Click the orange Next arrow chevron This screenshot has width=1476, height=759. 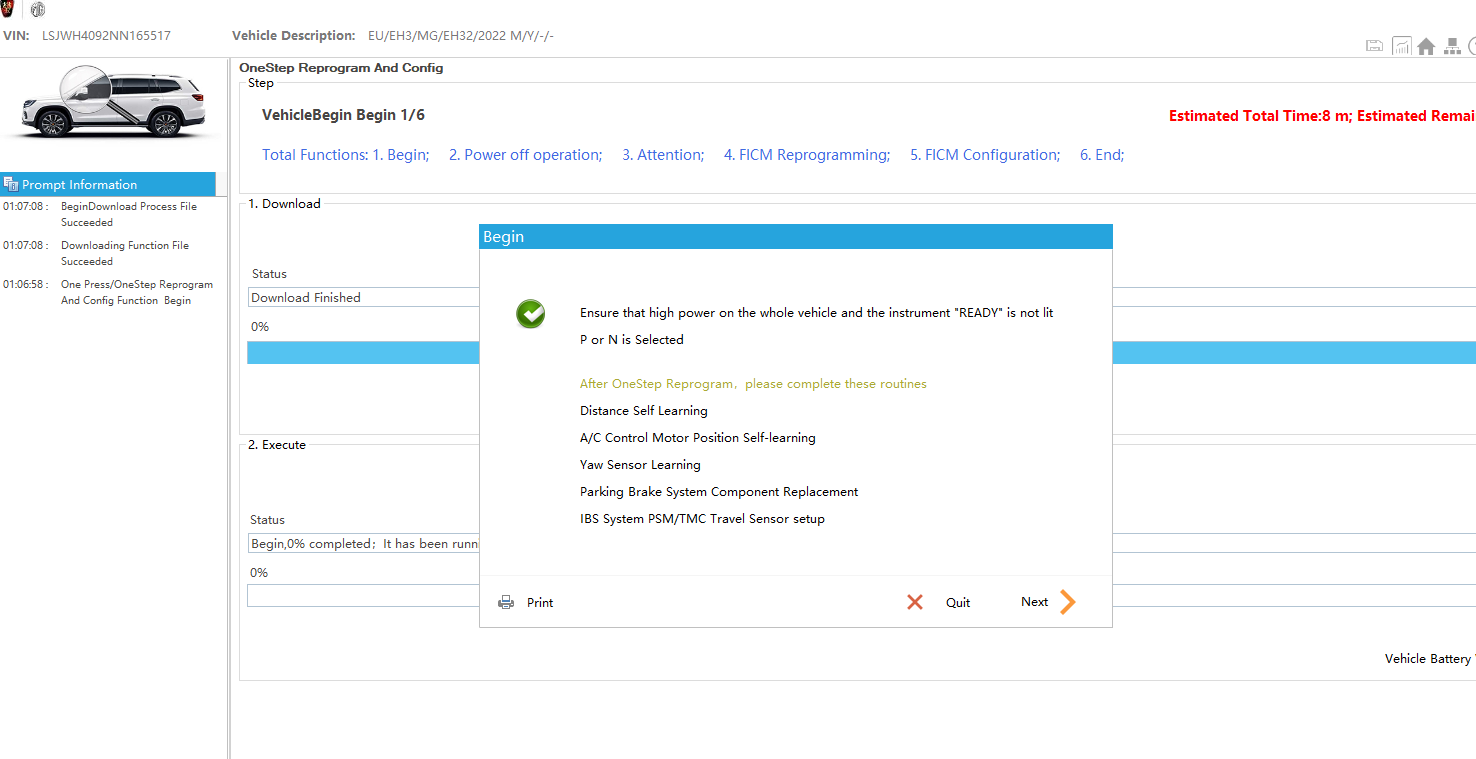(x=1067, y=602)
